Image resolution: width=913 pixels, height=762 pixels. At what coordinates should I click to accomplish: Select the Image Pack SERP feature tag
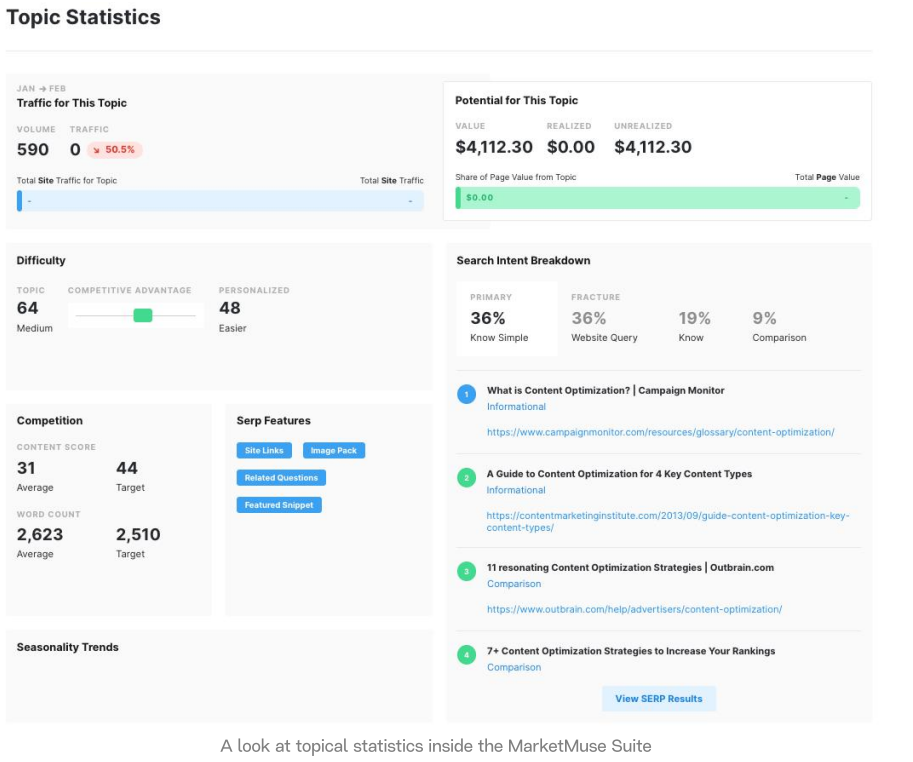pyautogui.click(x=333, y=451)
